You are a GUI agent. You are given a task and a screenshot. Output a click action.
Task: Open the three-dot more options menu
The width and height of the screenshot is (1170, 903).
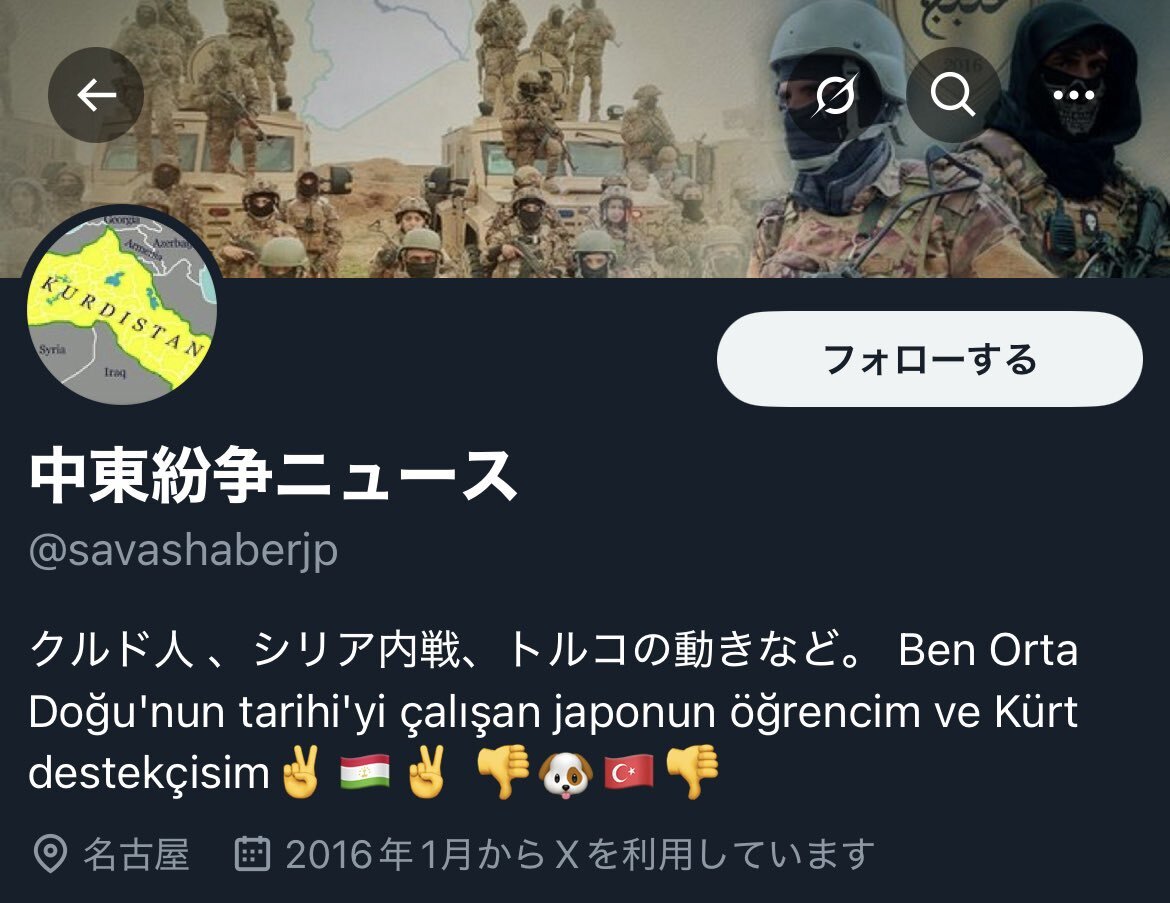[1073, 95]
